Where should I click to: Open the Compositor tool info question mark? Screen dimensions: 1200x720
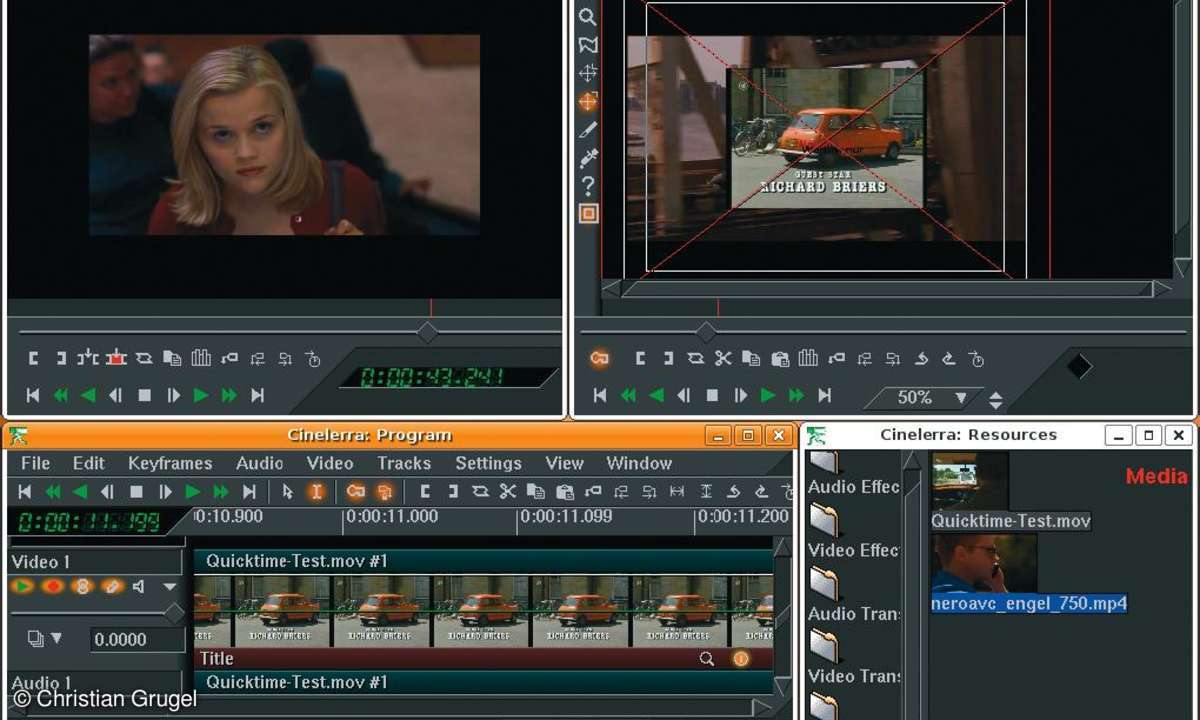[x=588, y=186]
